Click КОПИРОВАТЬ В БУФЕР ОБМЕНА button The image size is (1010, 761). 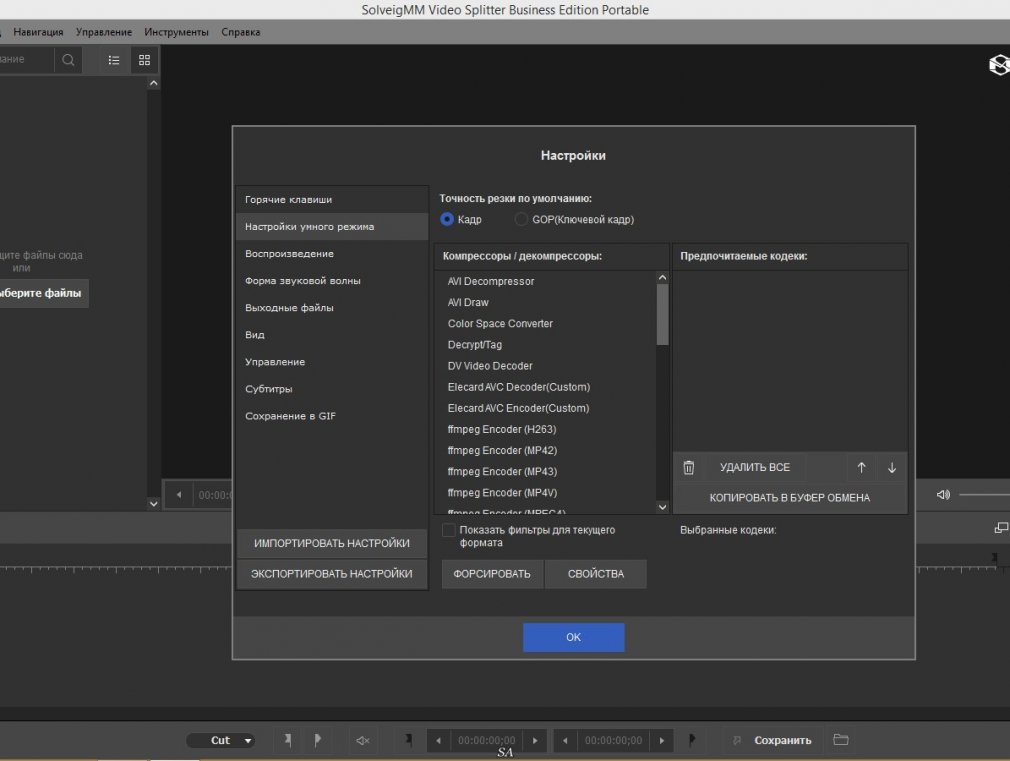click(790, 497)
